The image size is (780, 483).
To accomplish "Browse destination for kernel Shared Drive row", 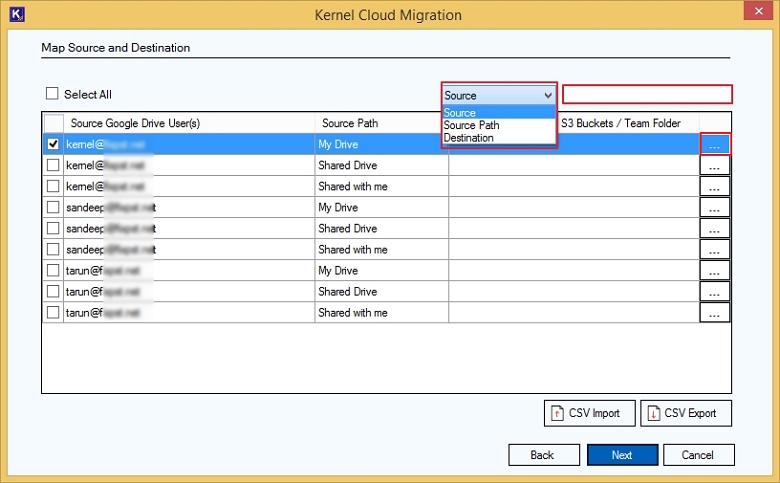I will coord(715,165).
